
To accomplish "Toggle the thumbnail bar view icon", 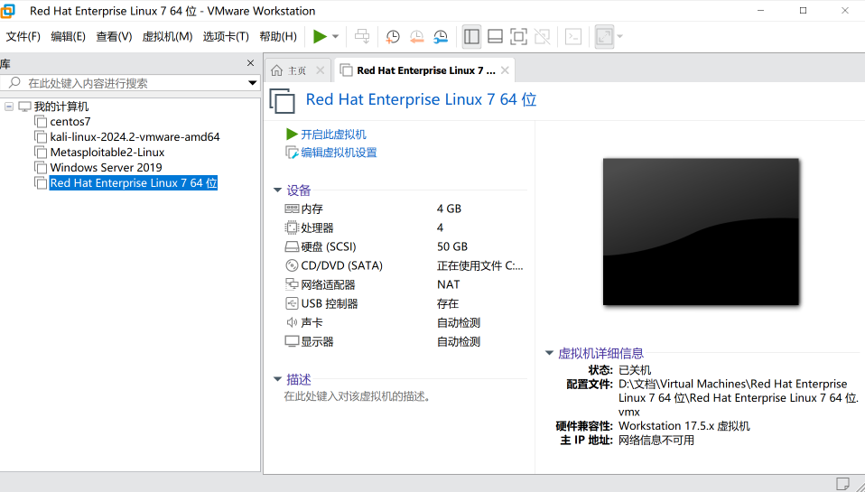I will pos(495,36).
